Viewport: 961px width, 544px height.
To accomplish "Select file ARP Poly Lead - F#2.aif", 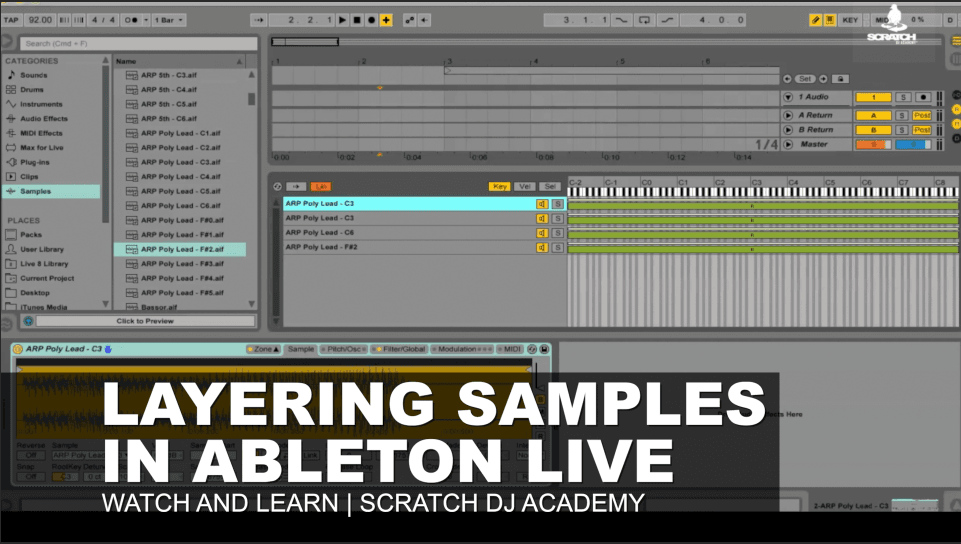I will click(x=182, y=249).
